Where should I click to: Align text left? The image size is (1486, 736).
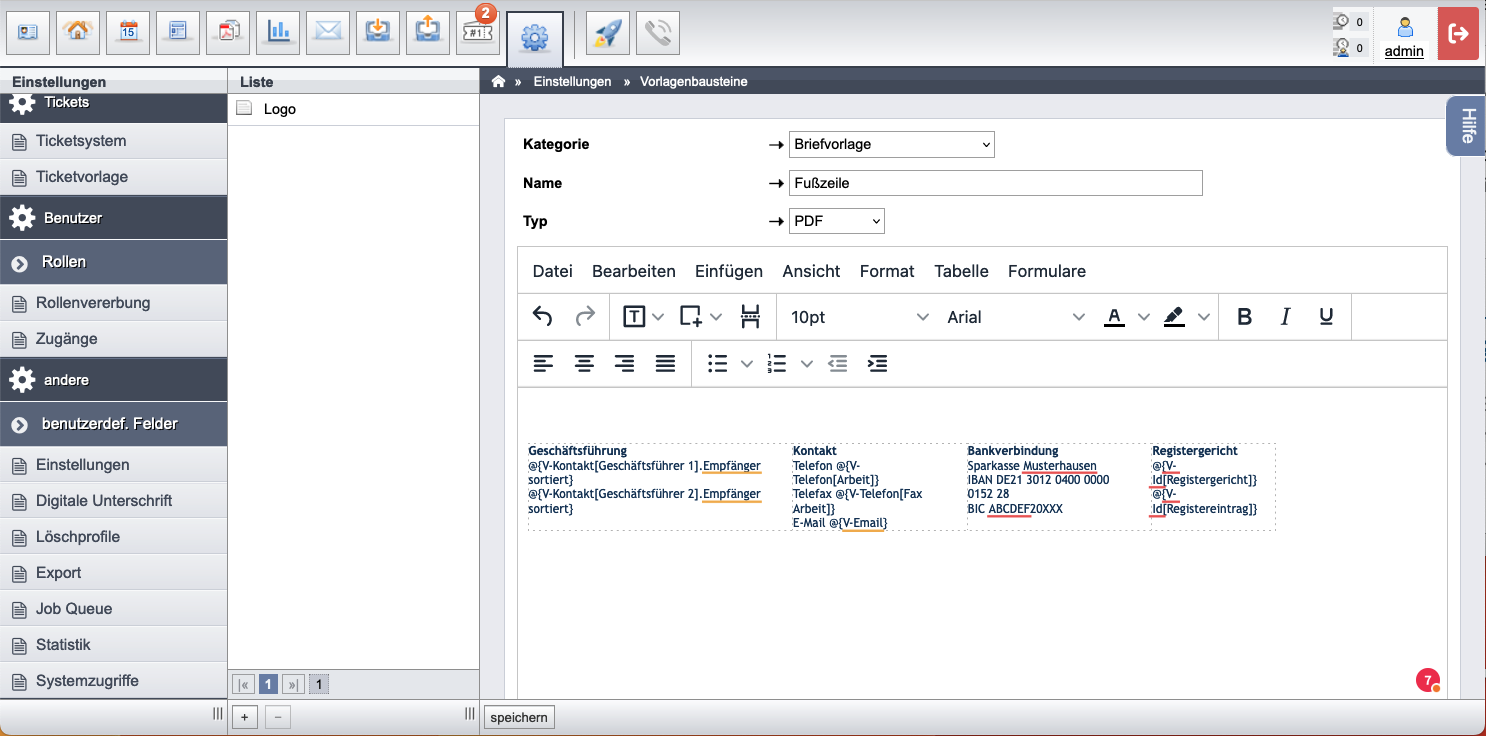click(x=543, y=364)
